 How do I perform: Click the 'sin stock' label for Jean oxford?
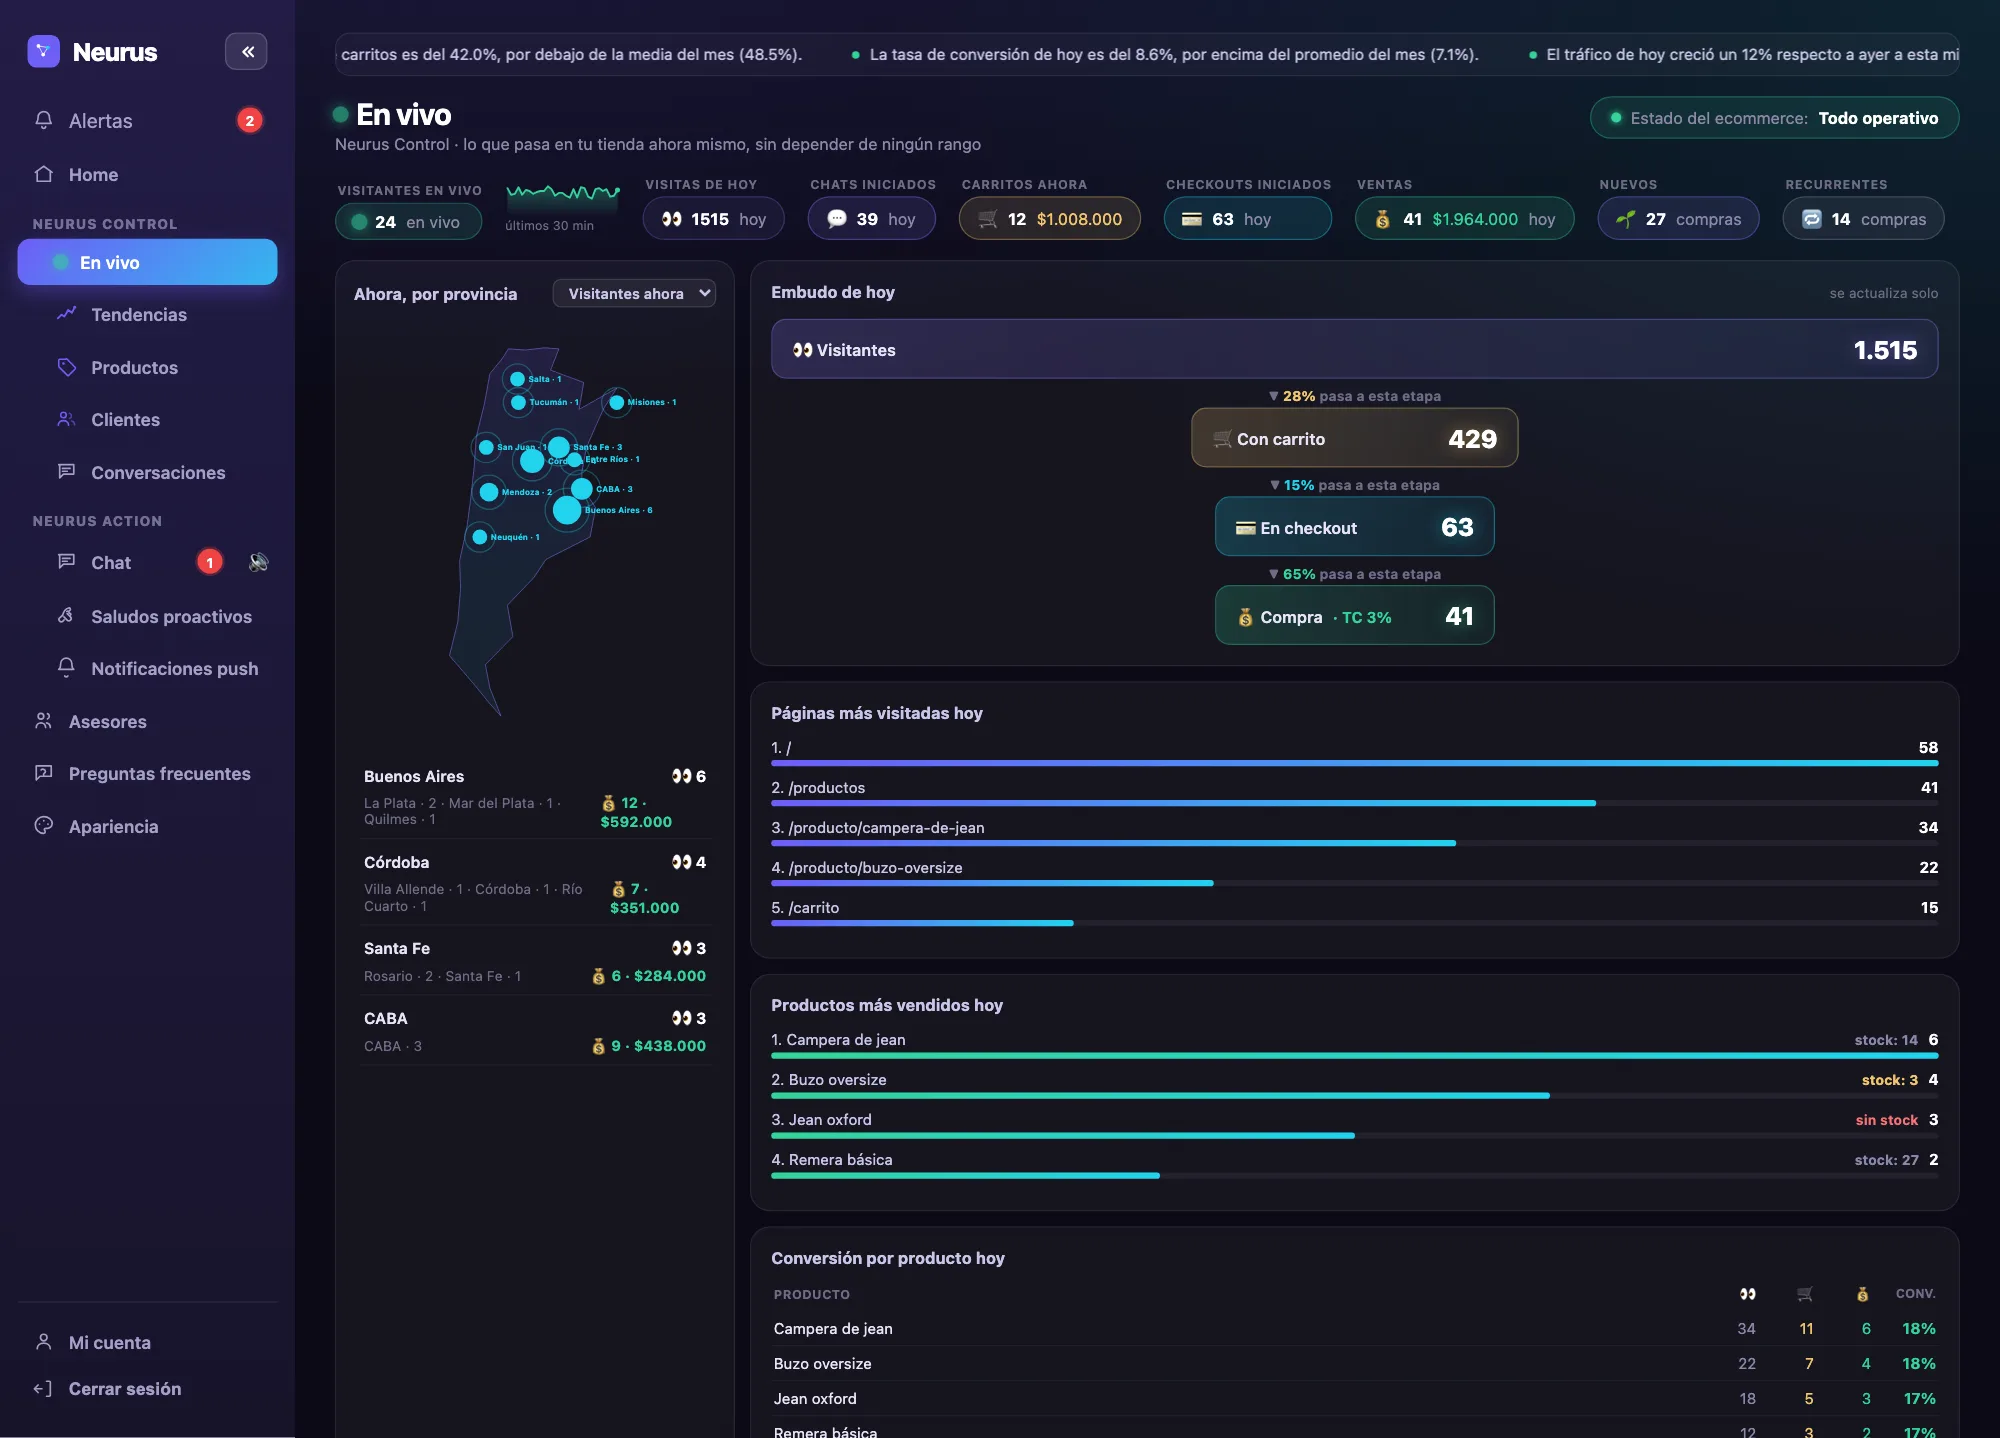click(x=1886, y=1120)
